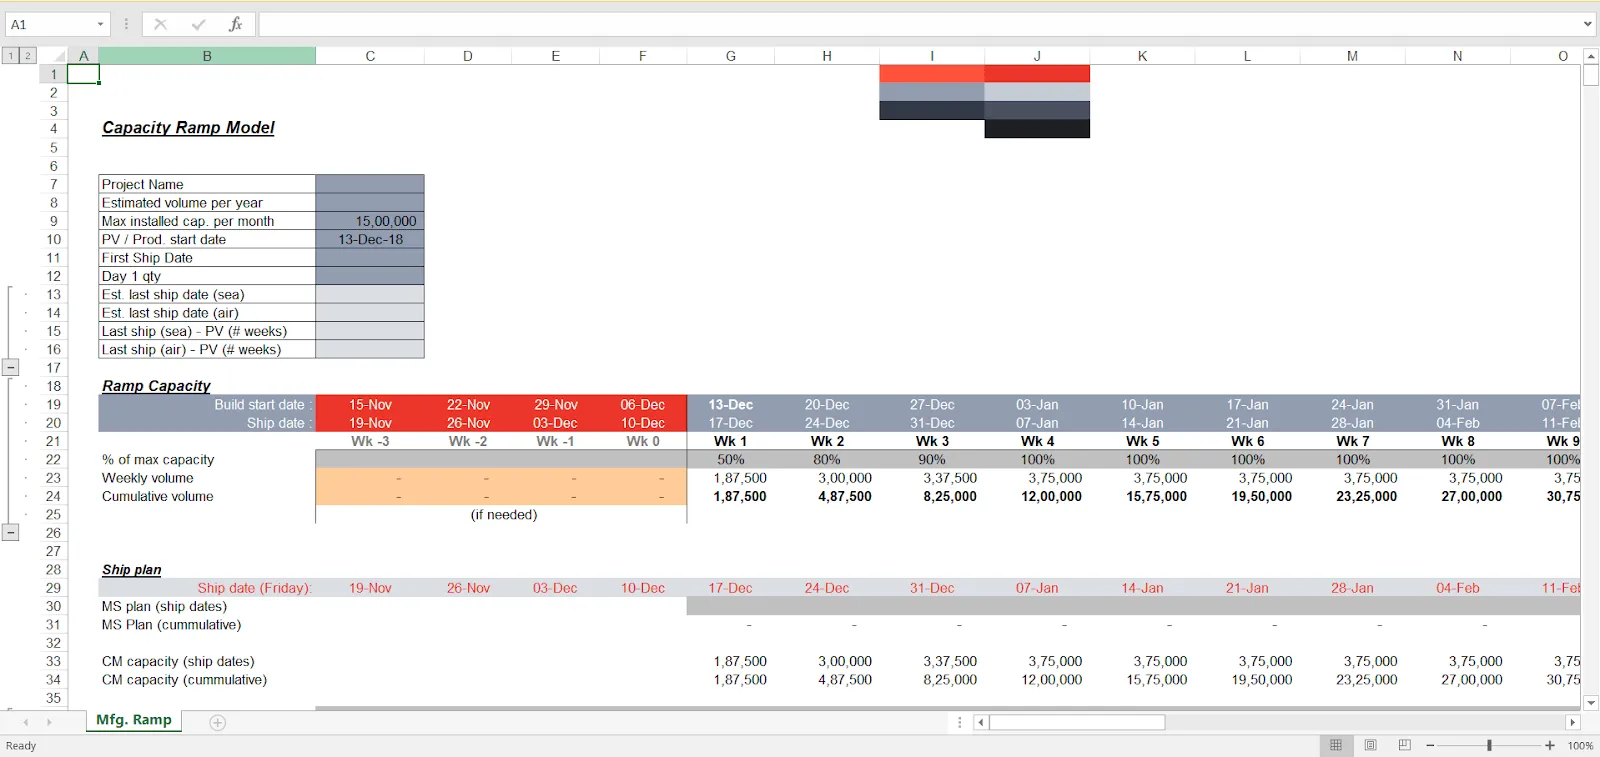Select Est. last ship date (sea) label
Image resolution: width=1600 pixels, height=757 pixels.
(207, 294)
